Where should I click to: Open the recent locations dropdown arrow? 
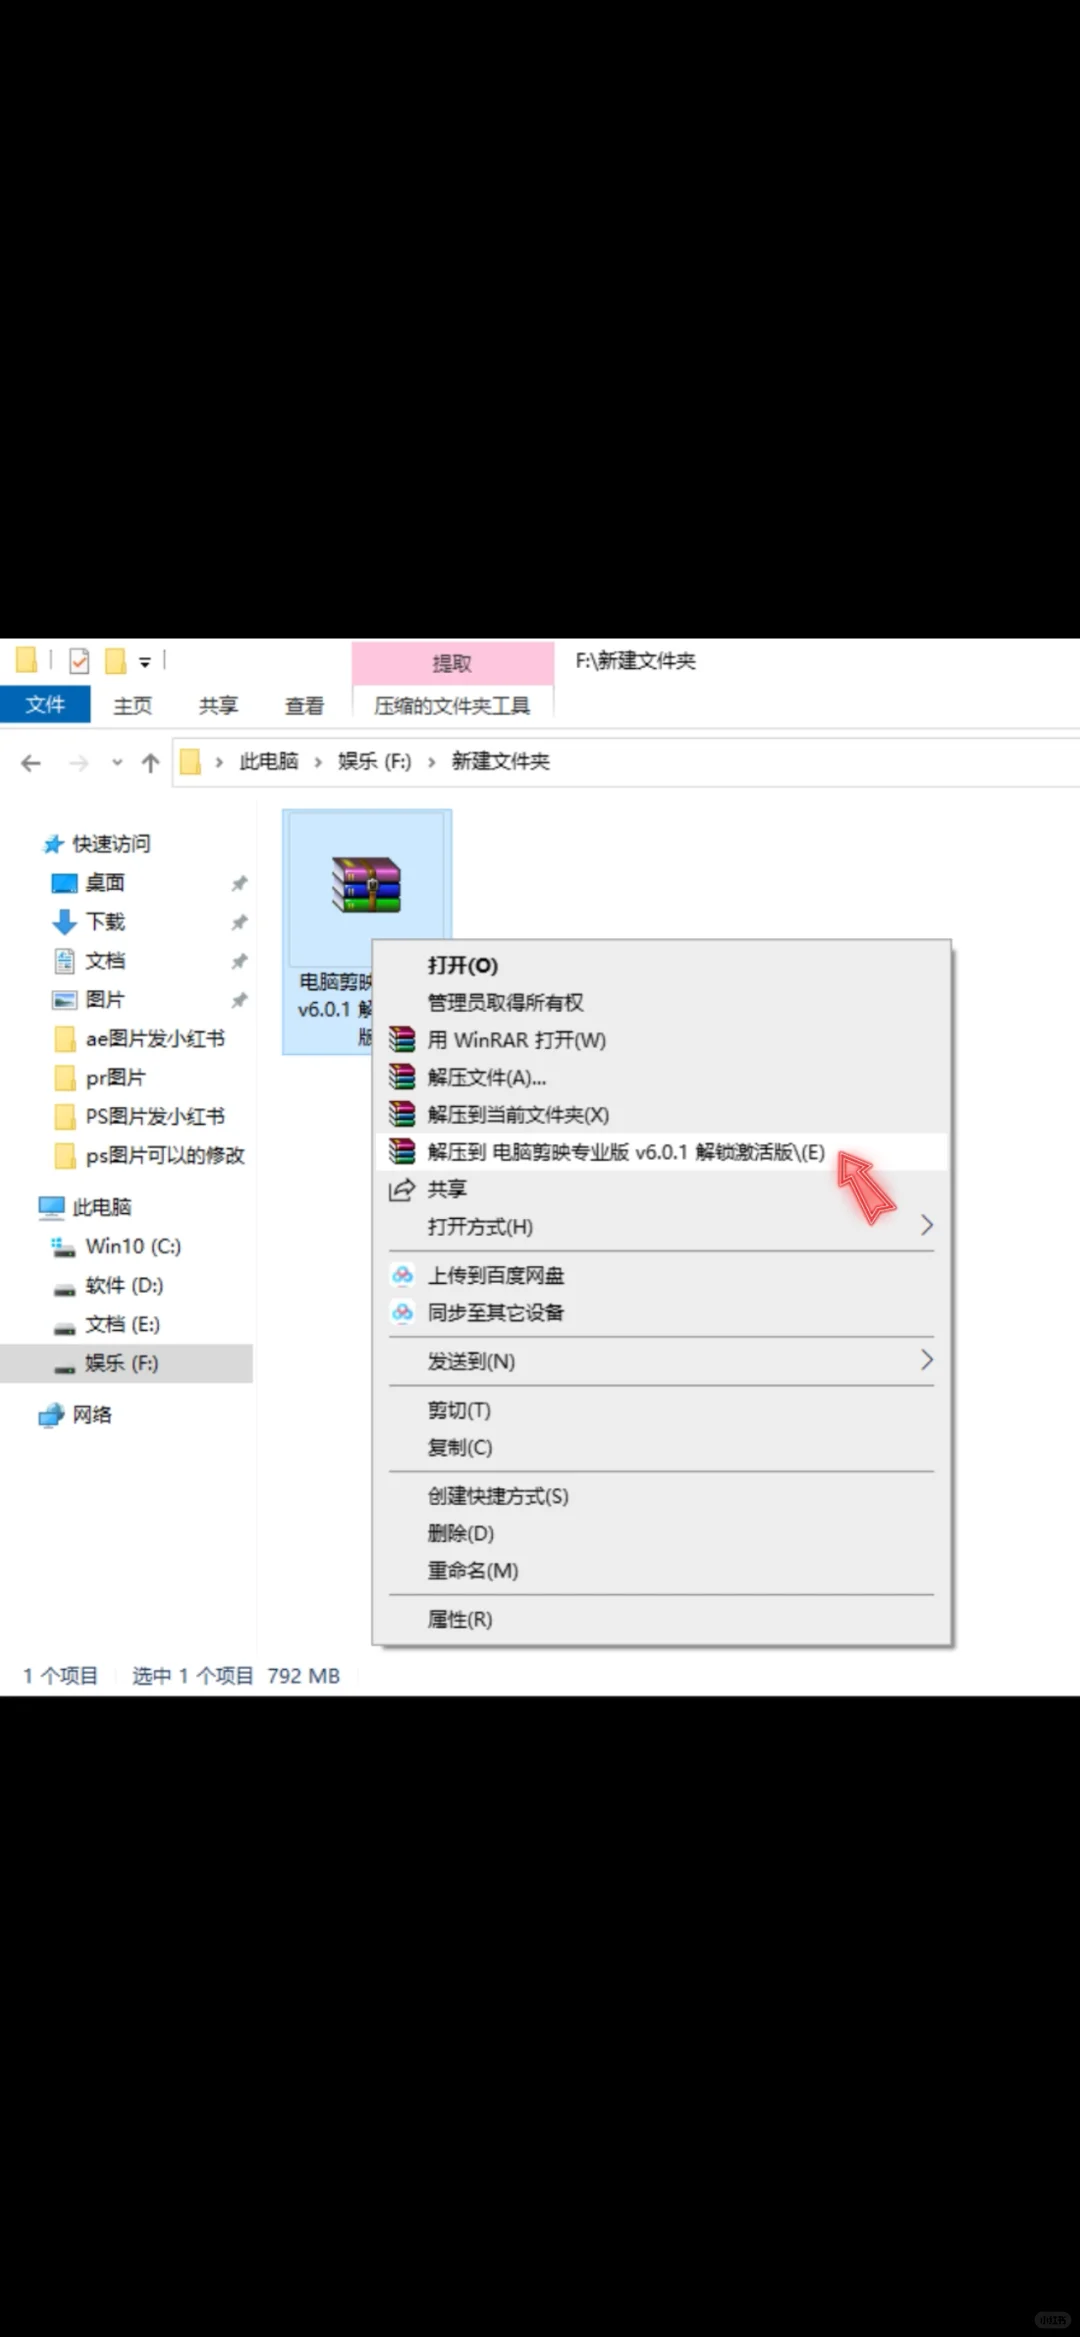pos(117,763)
